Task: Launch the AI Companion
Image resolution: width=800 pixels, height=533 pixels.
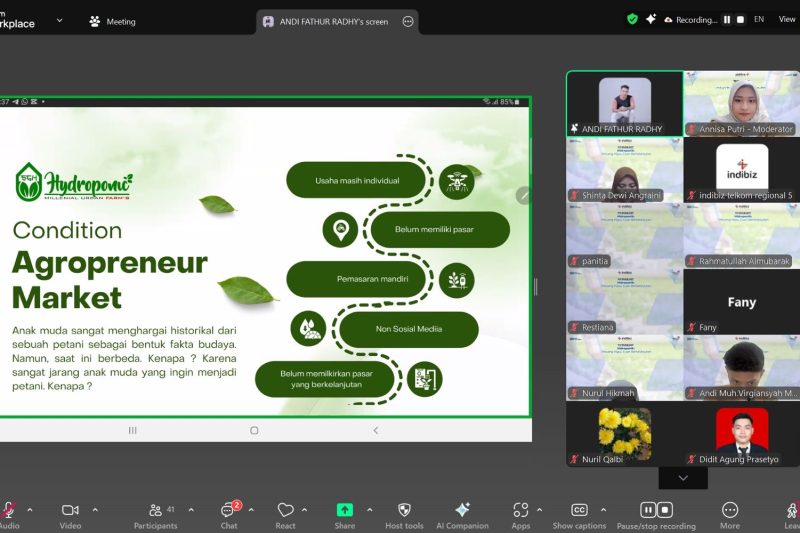Action: (x=462, y=515)
